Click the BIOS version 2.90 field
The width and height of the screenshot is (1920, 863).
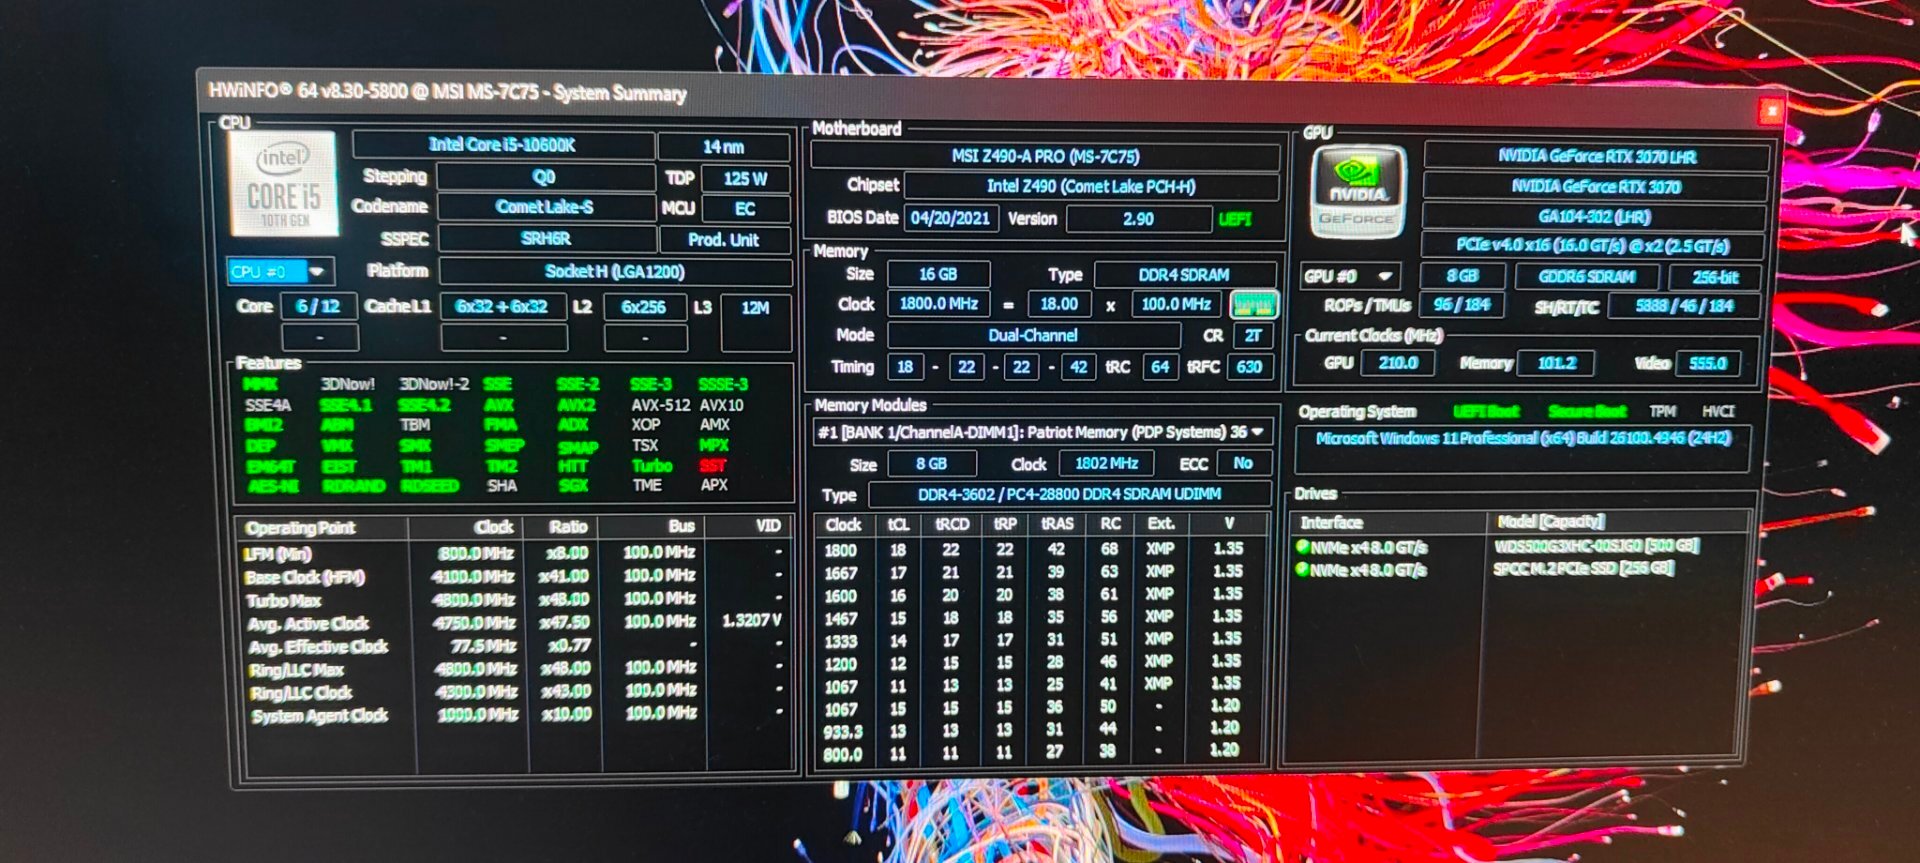pos(1138,218)
